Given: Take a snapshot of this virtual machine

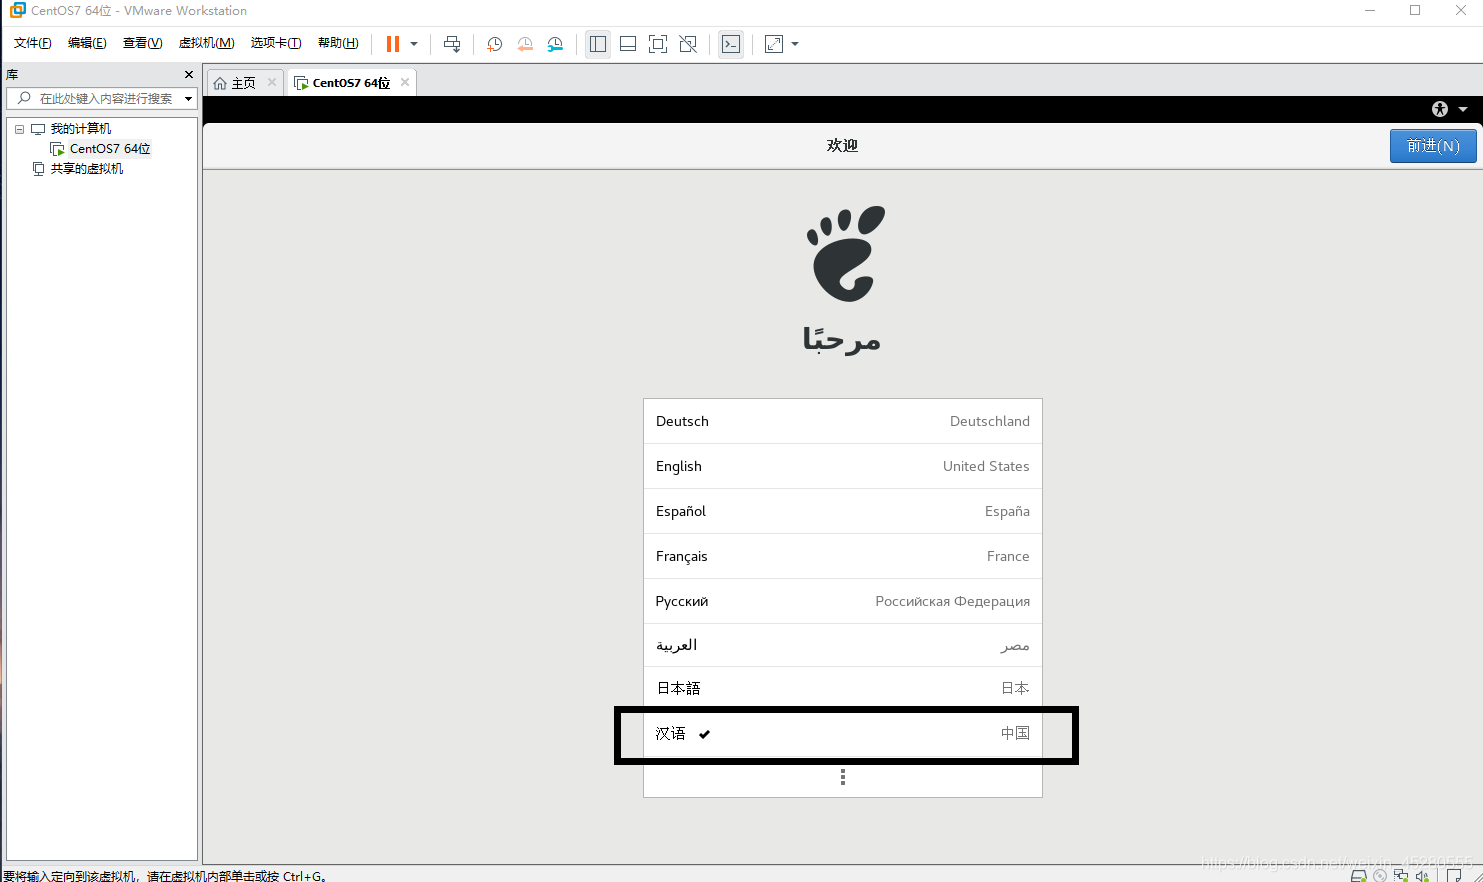Looking at the screenshot, I should click(x=494, y=44).
